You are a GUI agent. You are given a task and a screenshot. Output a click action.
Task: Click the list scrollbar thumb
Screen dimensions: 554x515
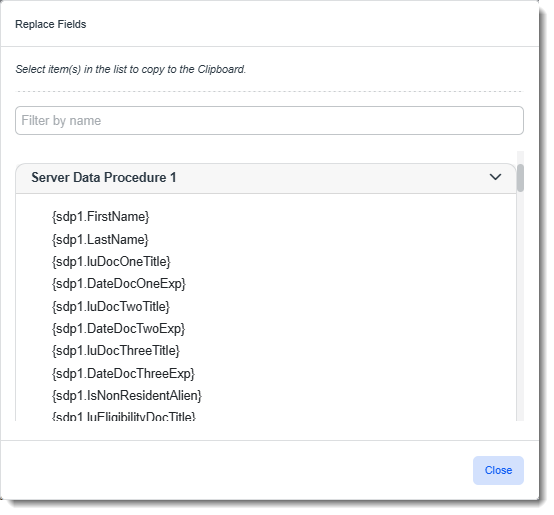tap(520, 178)
